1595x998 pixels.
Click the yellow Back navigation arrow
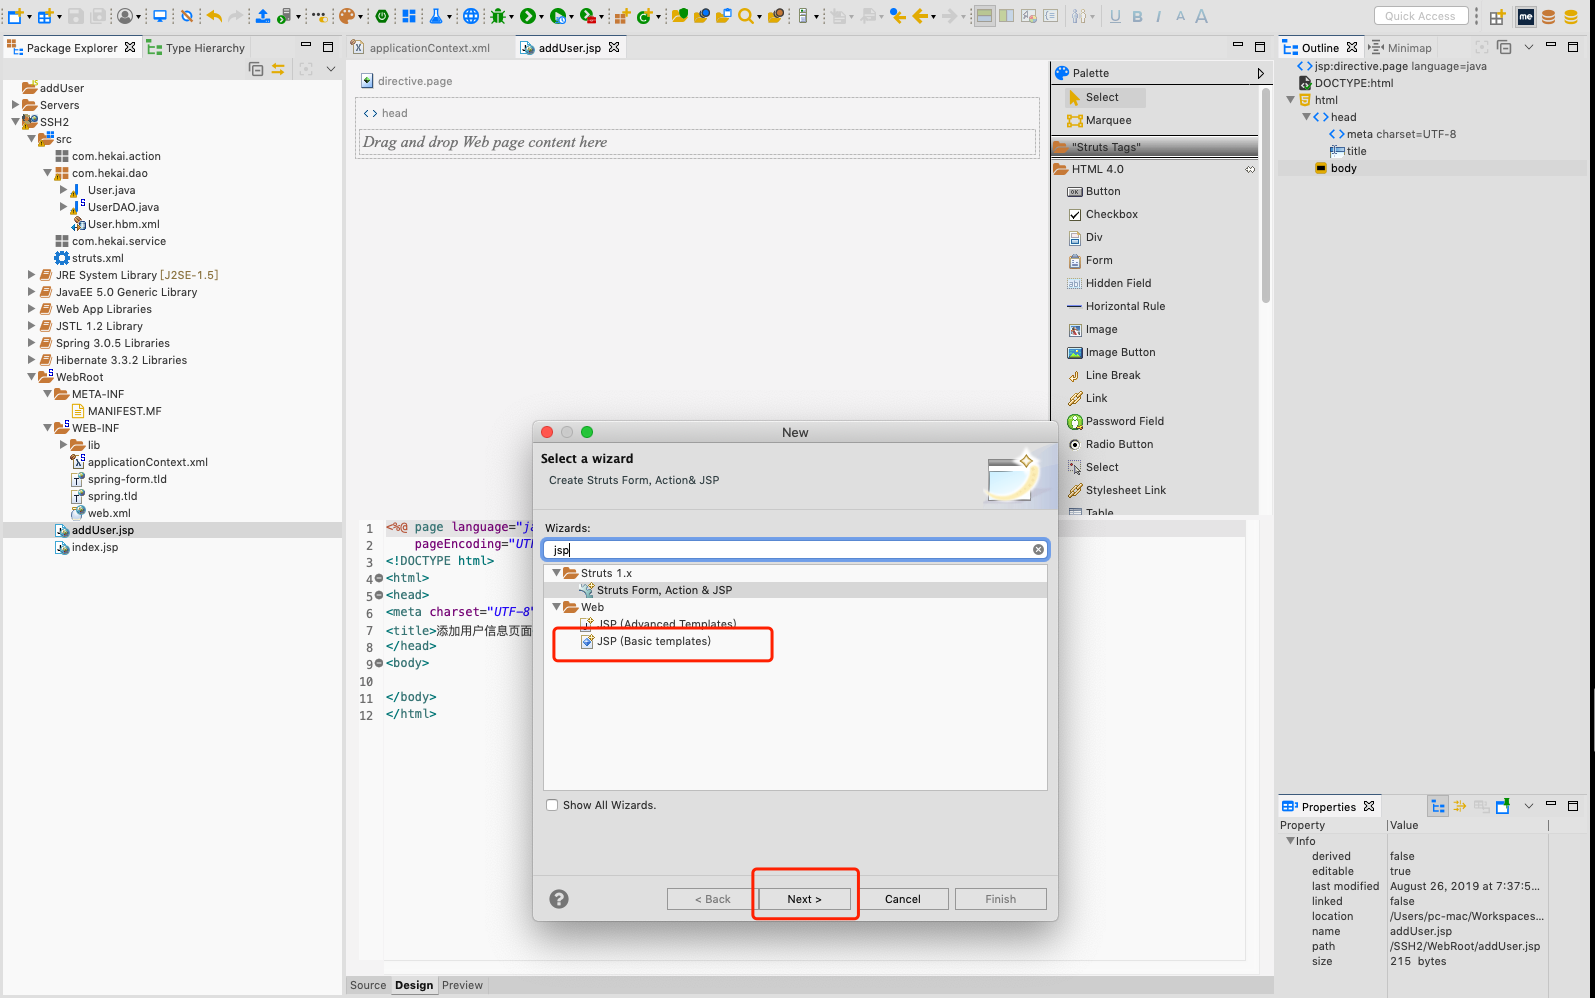point(921,16)
